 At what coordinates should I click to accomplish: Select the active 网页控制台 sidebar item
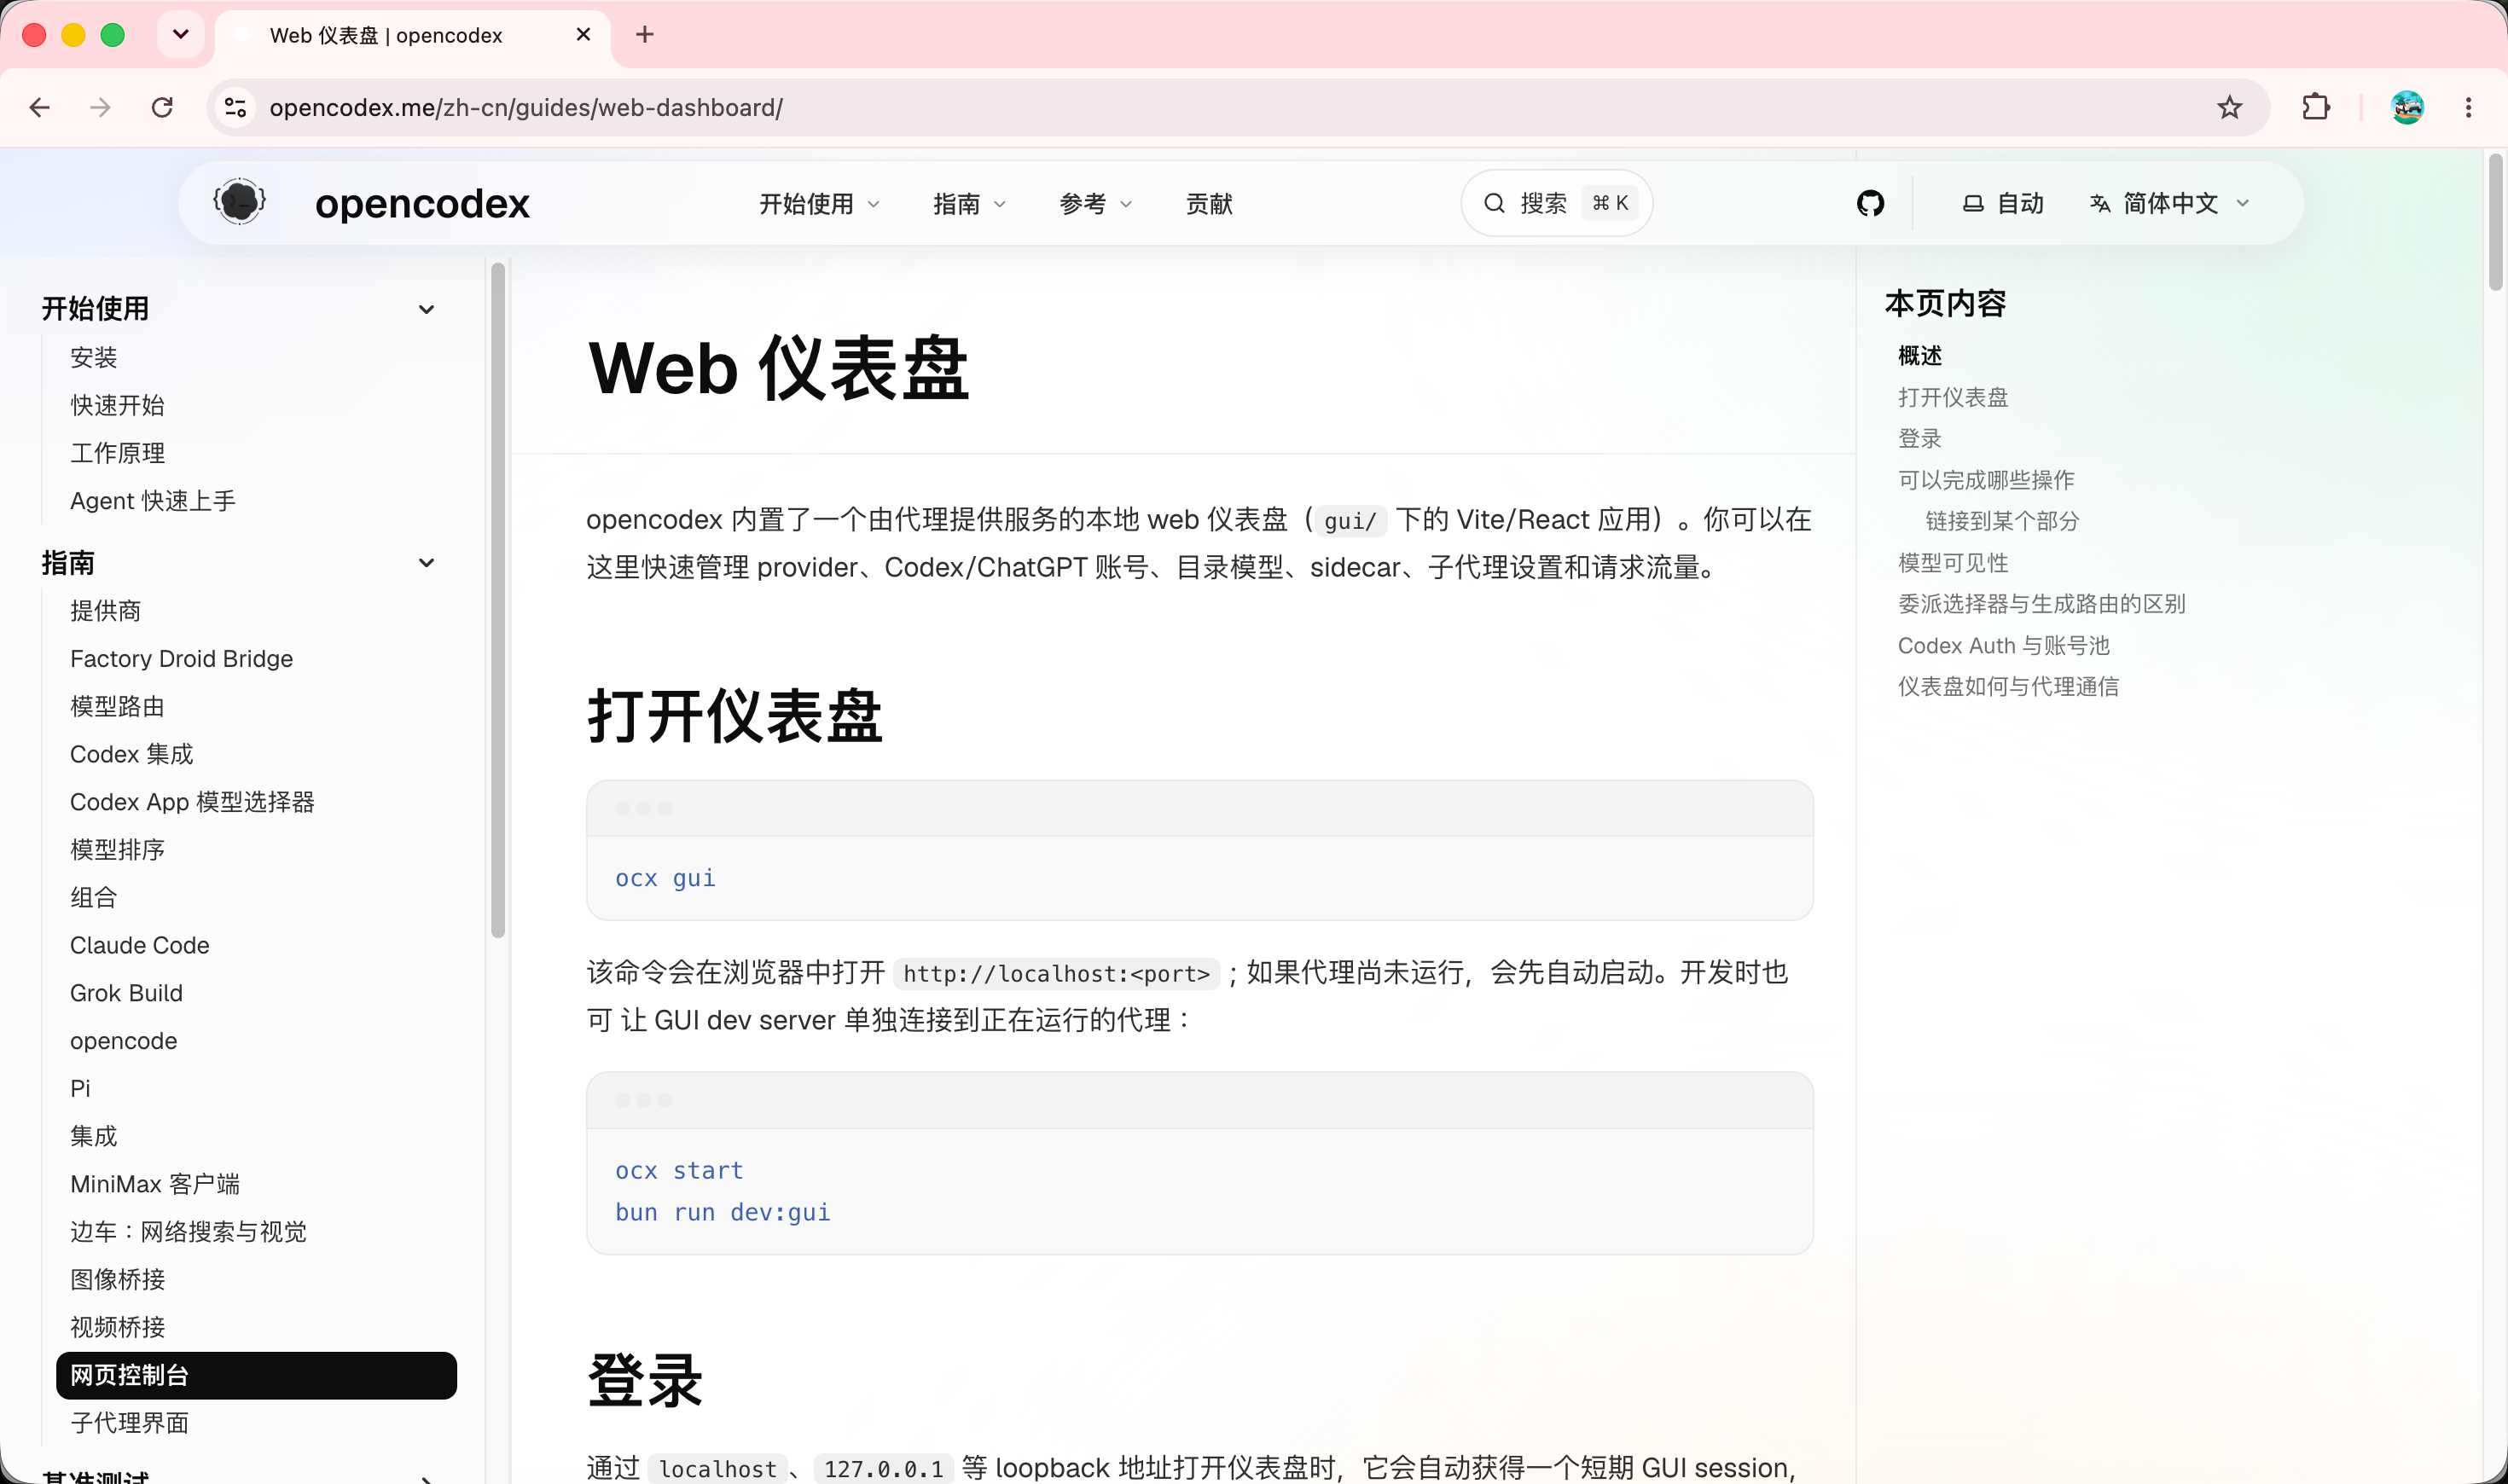coord(256,1375)
